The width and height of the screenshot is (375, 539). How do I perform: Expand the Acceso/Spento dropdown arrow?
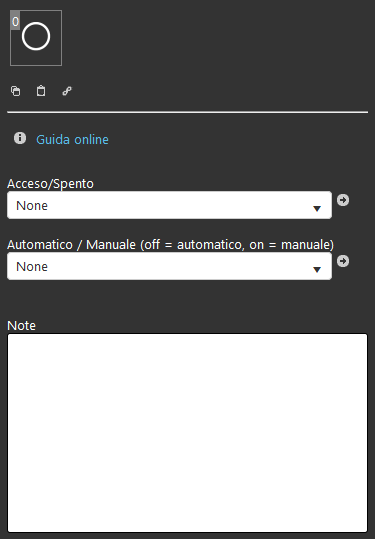point(317,208)
